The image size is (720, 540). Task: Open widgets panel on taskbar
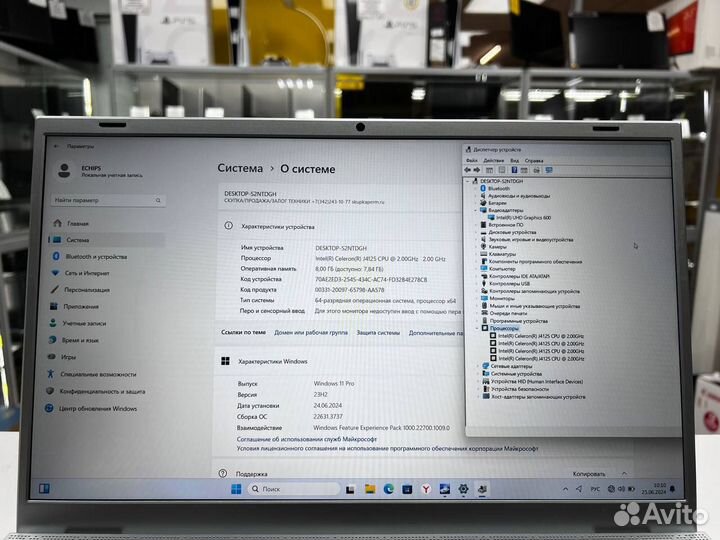pos(44,489)
